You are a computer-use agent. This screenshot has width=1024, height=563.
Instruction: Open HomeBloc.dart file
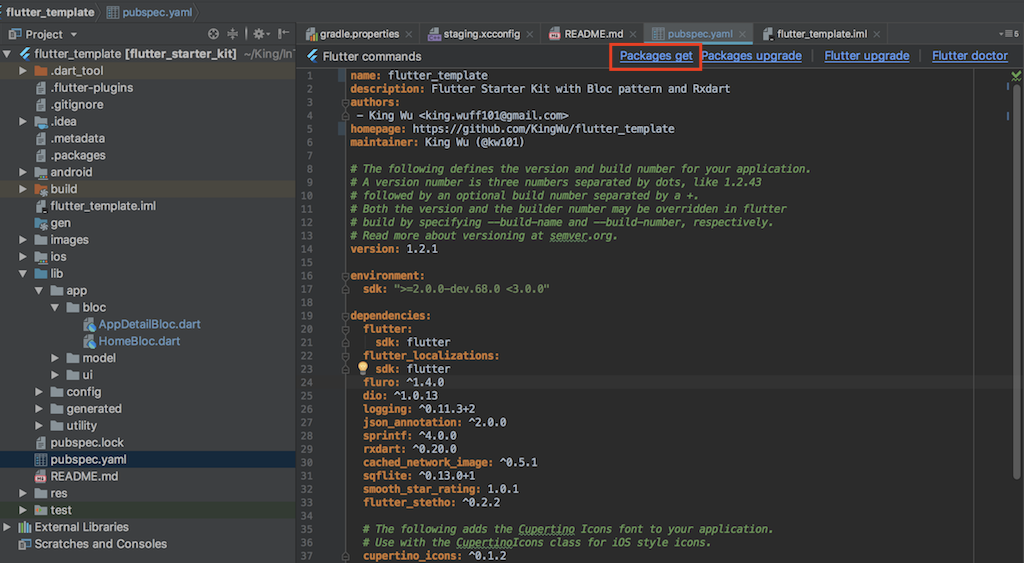pos(139,342)
